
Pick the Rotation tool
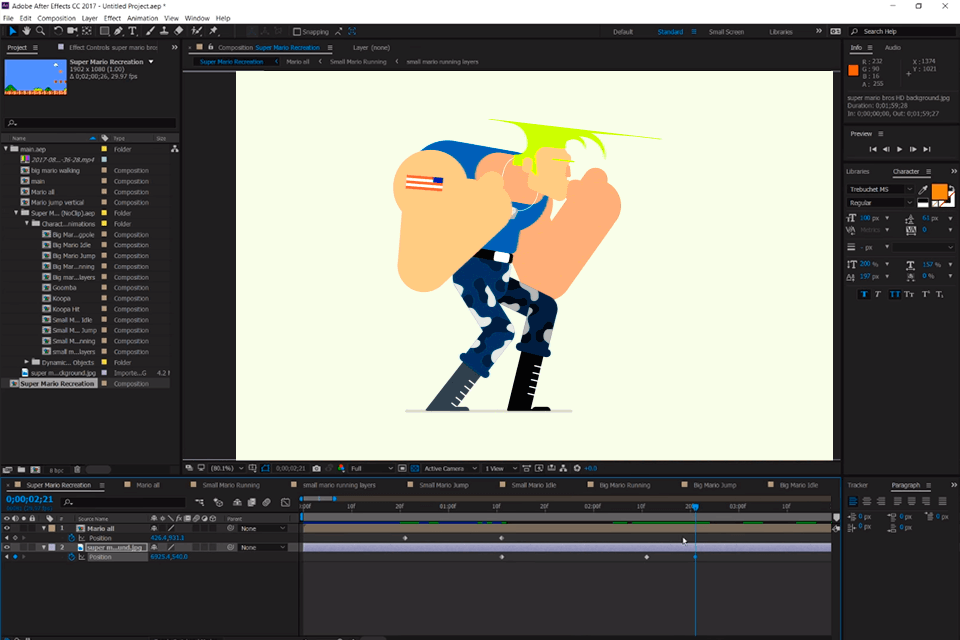[58, 32]
